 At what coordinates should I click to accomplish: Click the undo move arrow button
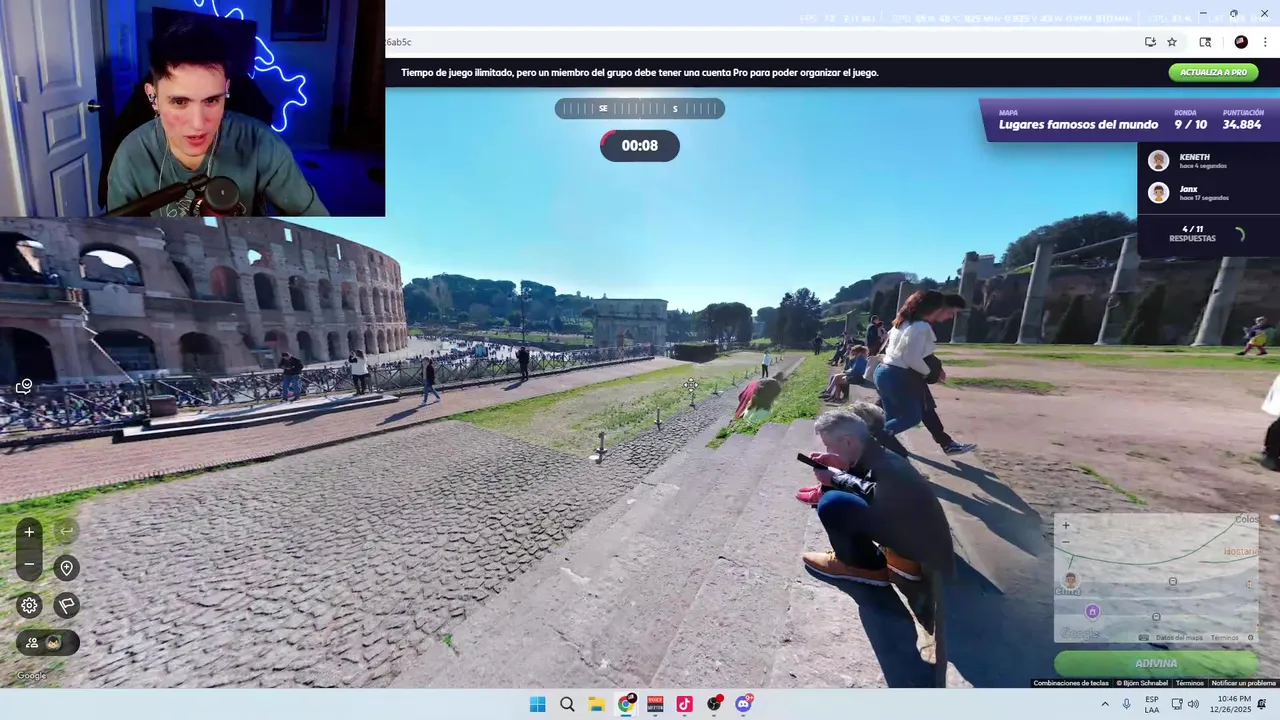(67, 532)
